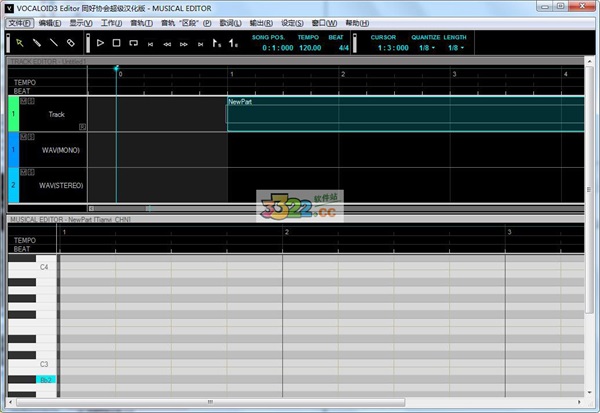Open the 工作(J) menu
600x413 pixels.
click(111, 23)
